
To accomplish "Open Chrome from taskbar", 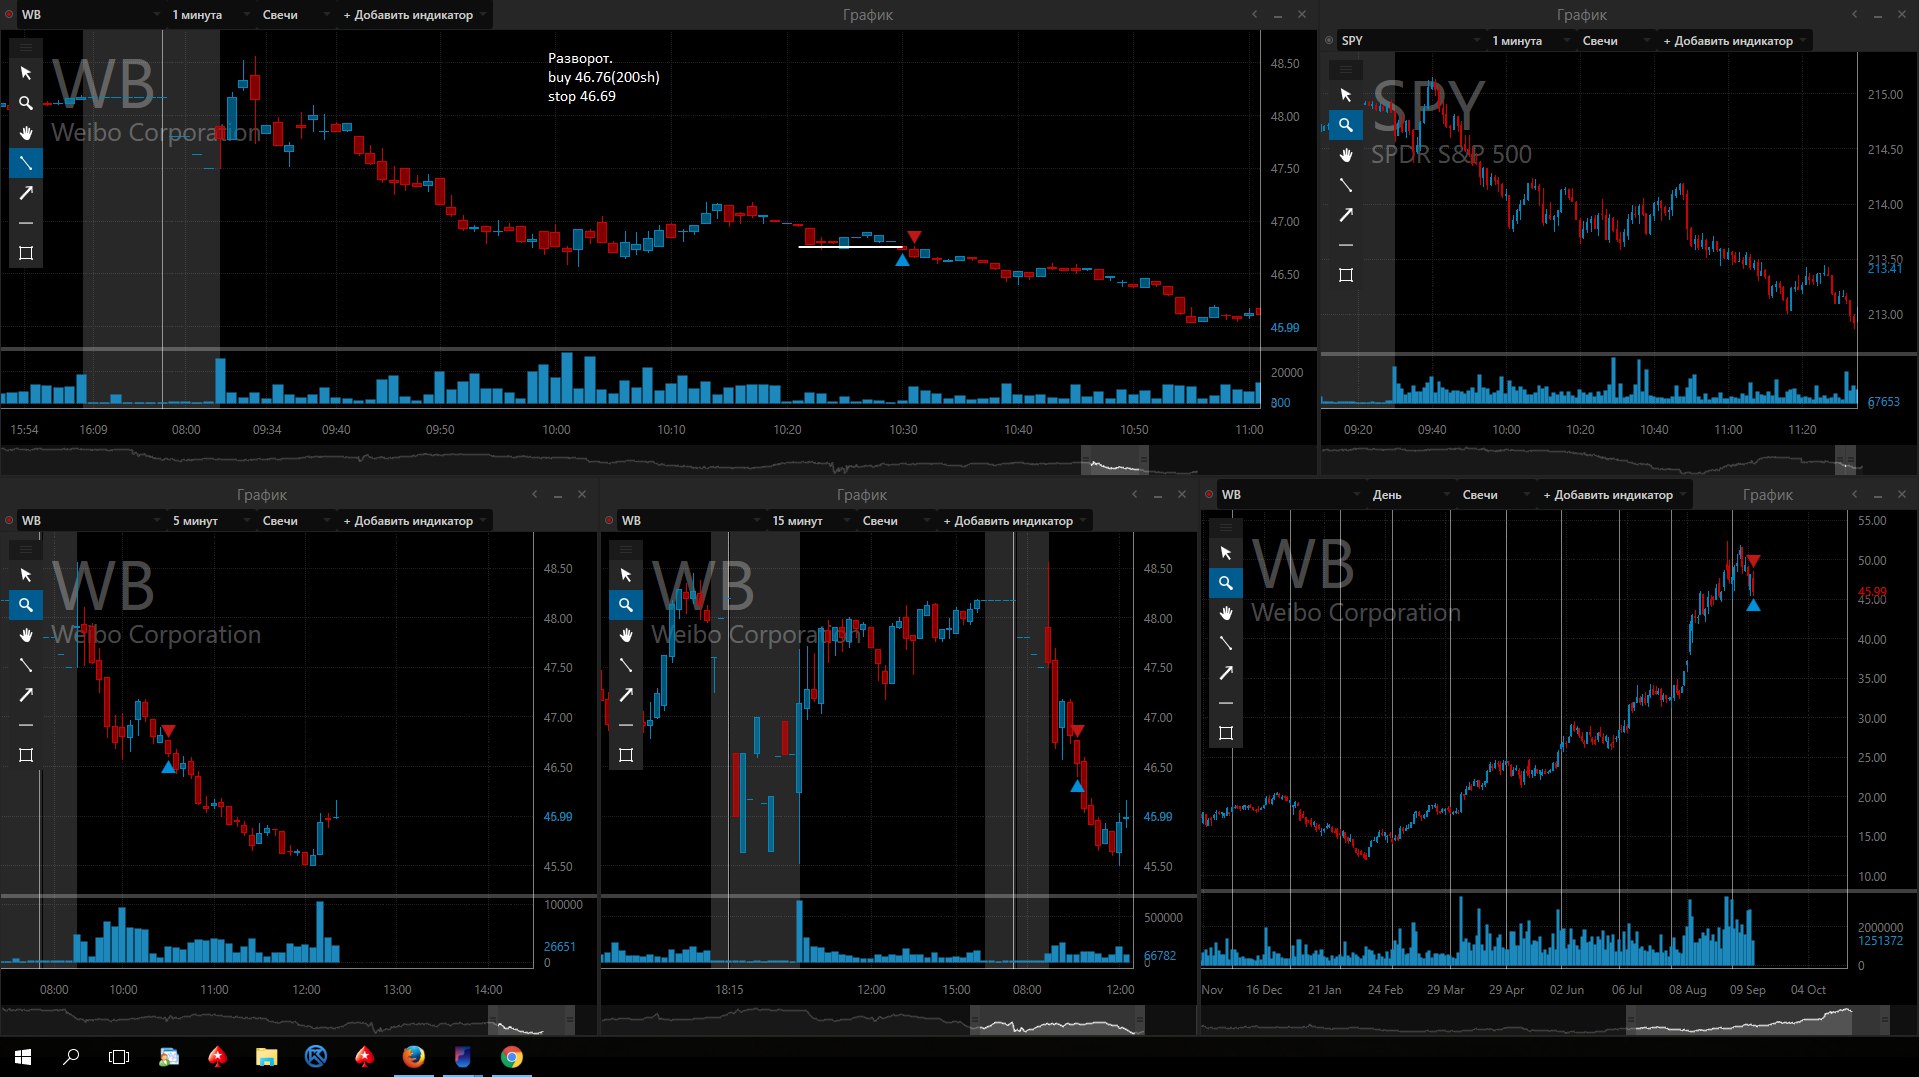I will point(511,1057).
